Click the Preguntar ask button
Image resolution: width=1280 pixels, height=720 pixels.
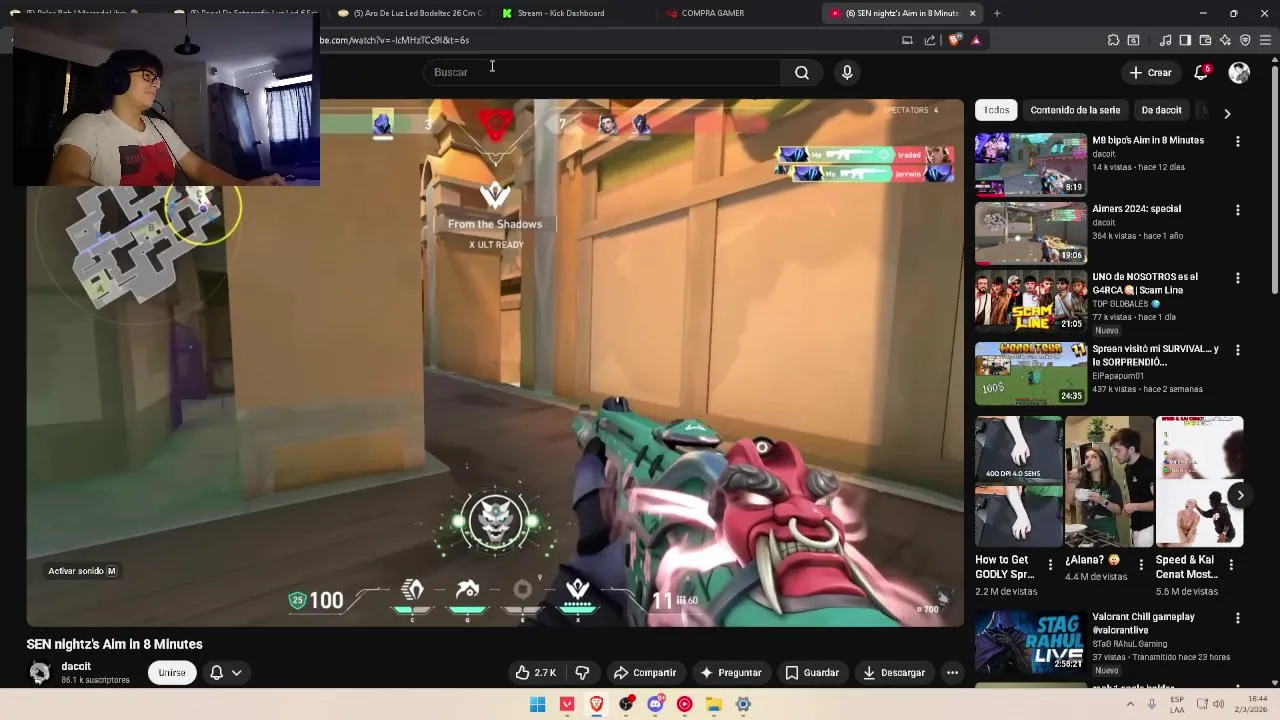[731, 673]
